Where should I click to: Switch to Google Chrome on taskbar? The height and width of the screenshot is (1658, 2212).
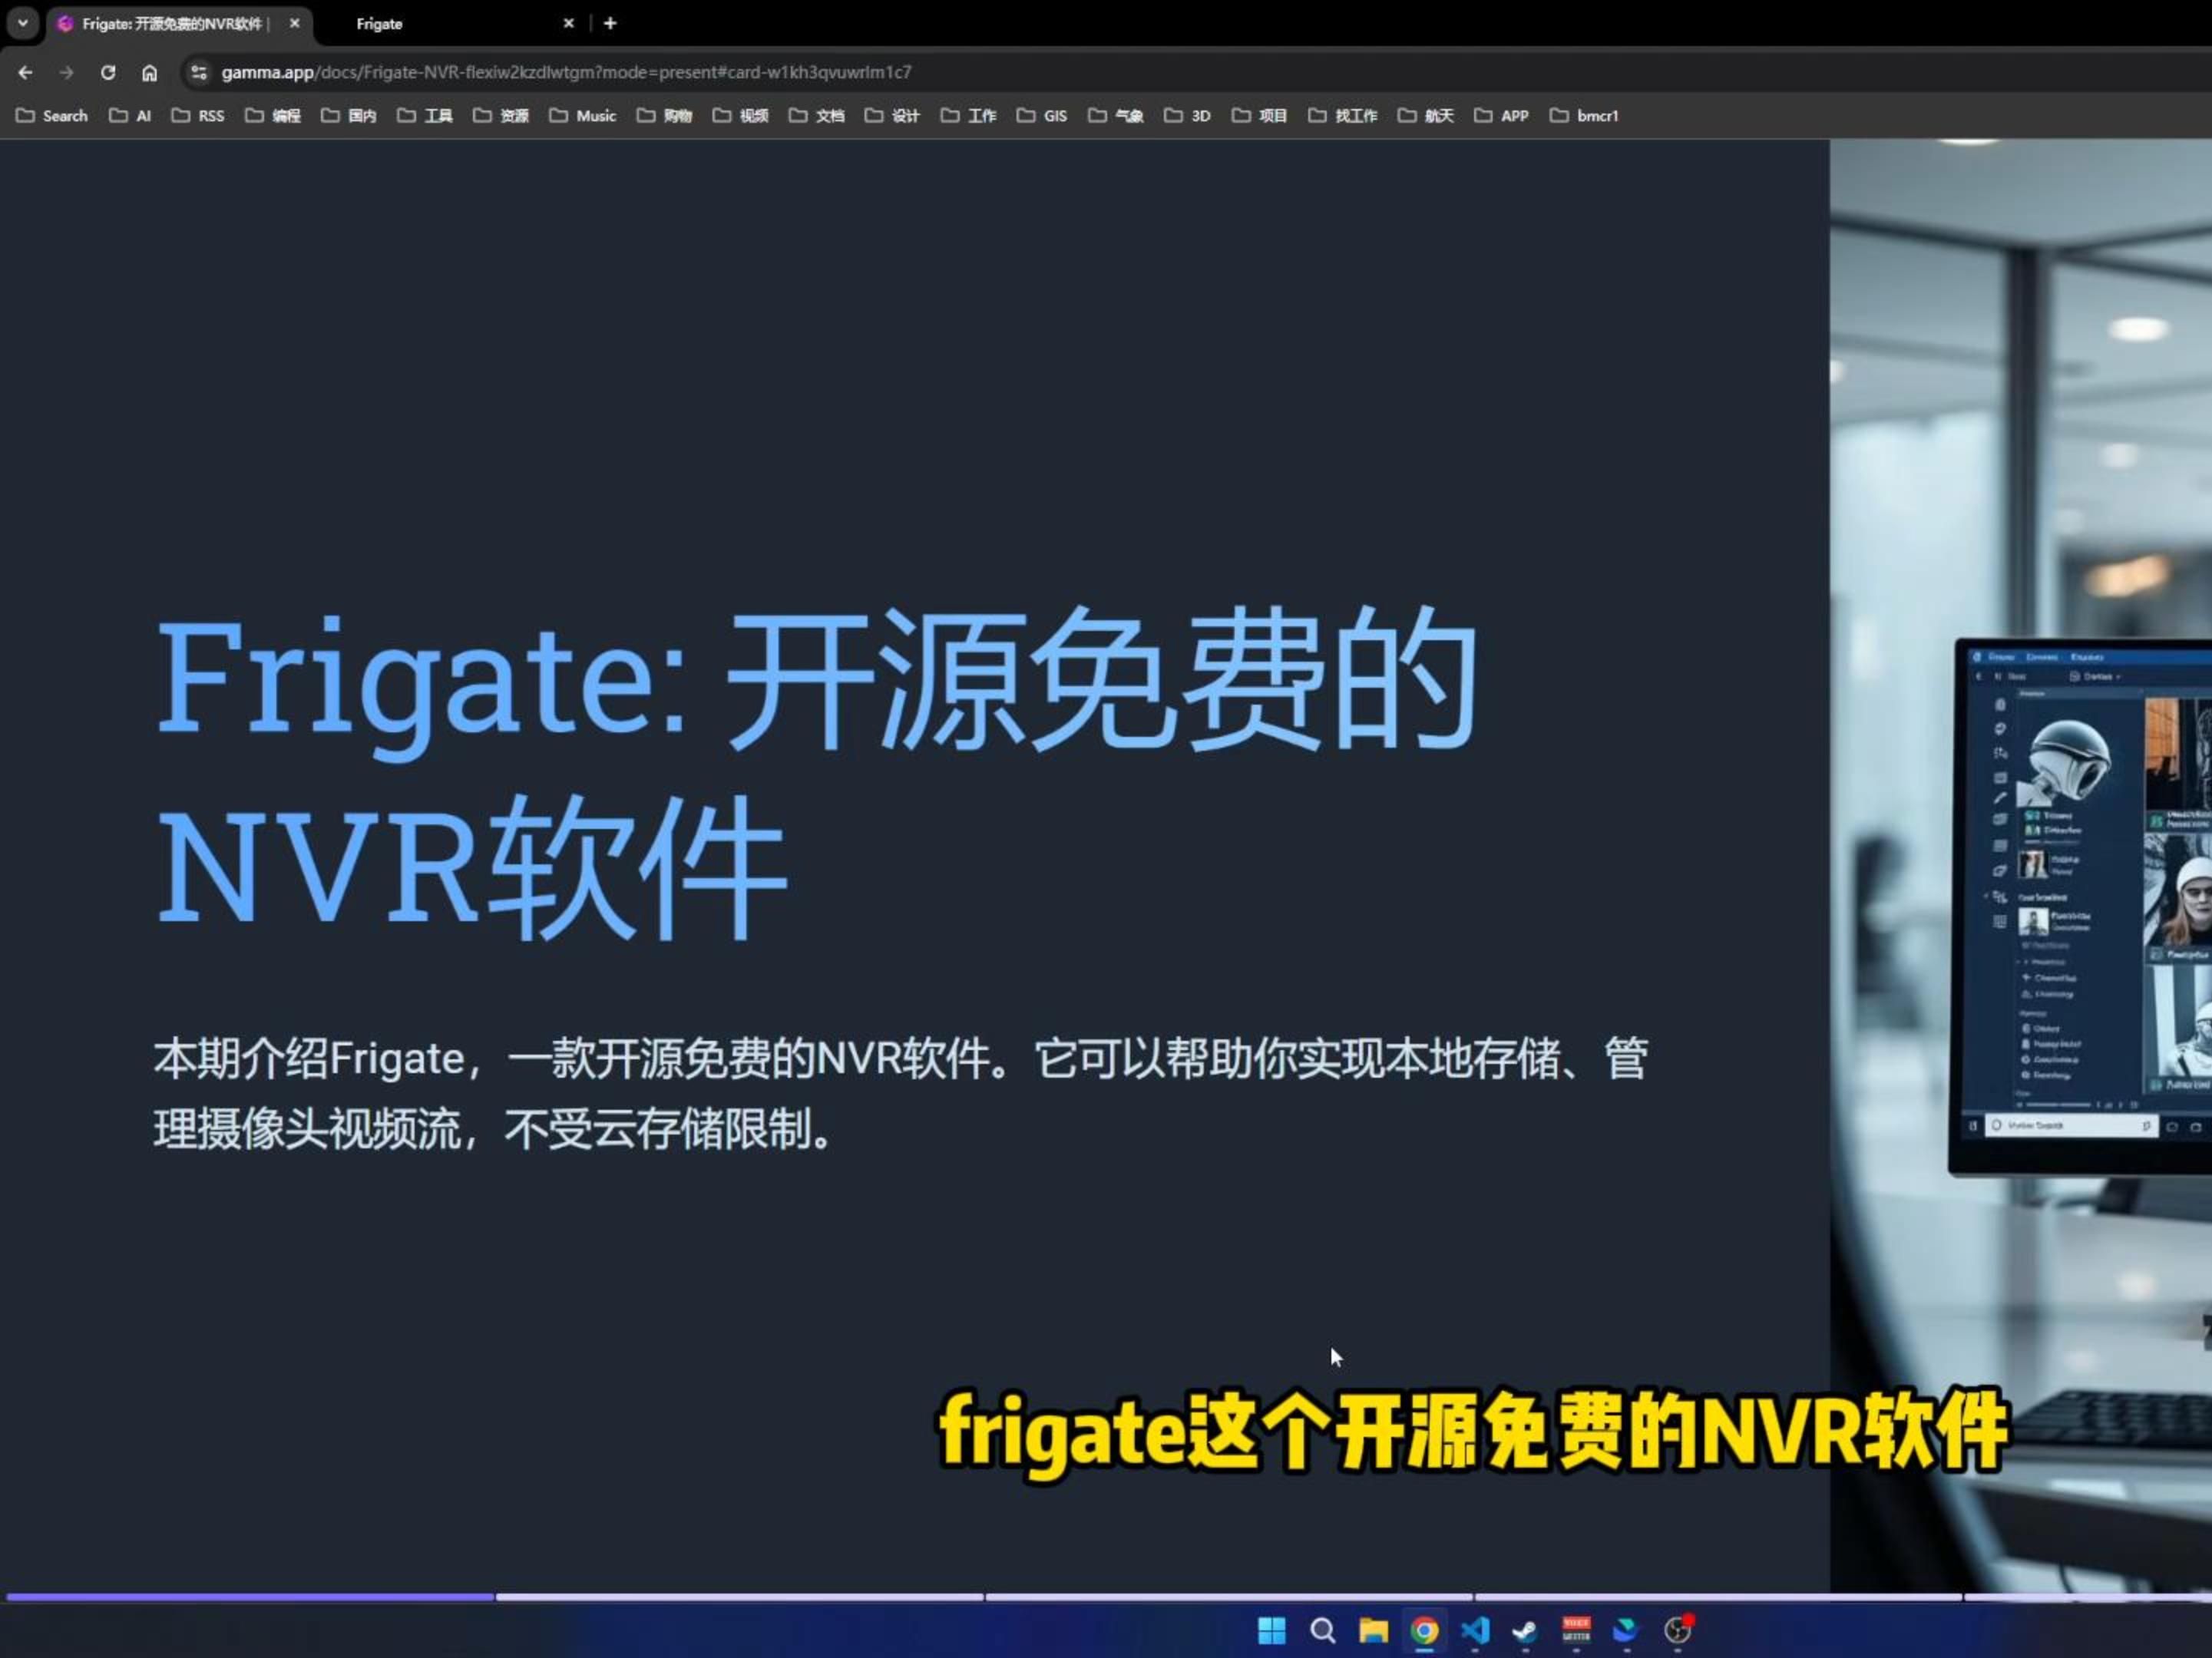(x=1424, y=1631)
